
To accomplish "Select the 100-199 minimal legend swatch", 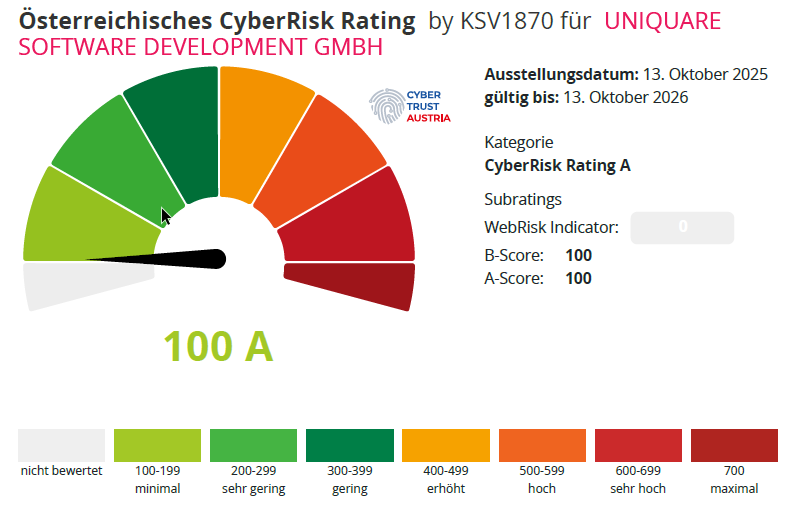I will pos(158,445).
